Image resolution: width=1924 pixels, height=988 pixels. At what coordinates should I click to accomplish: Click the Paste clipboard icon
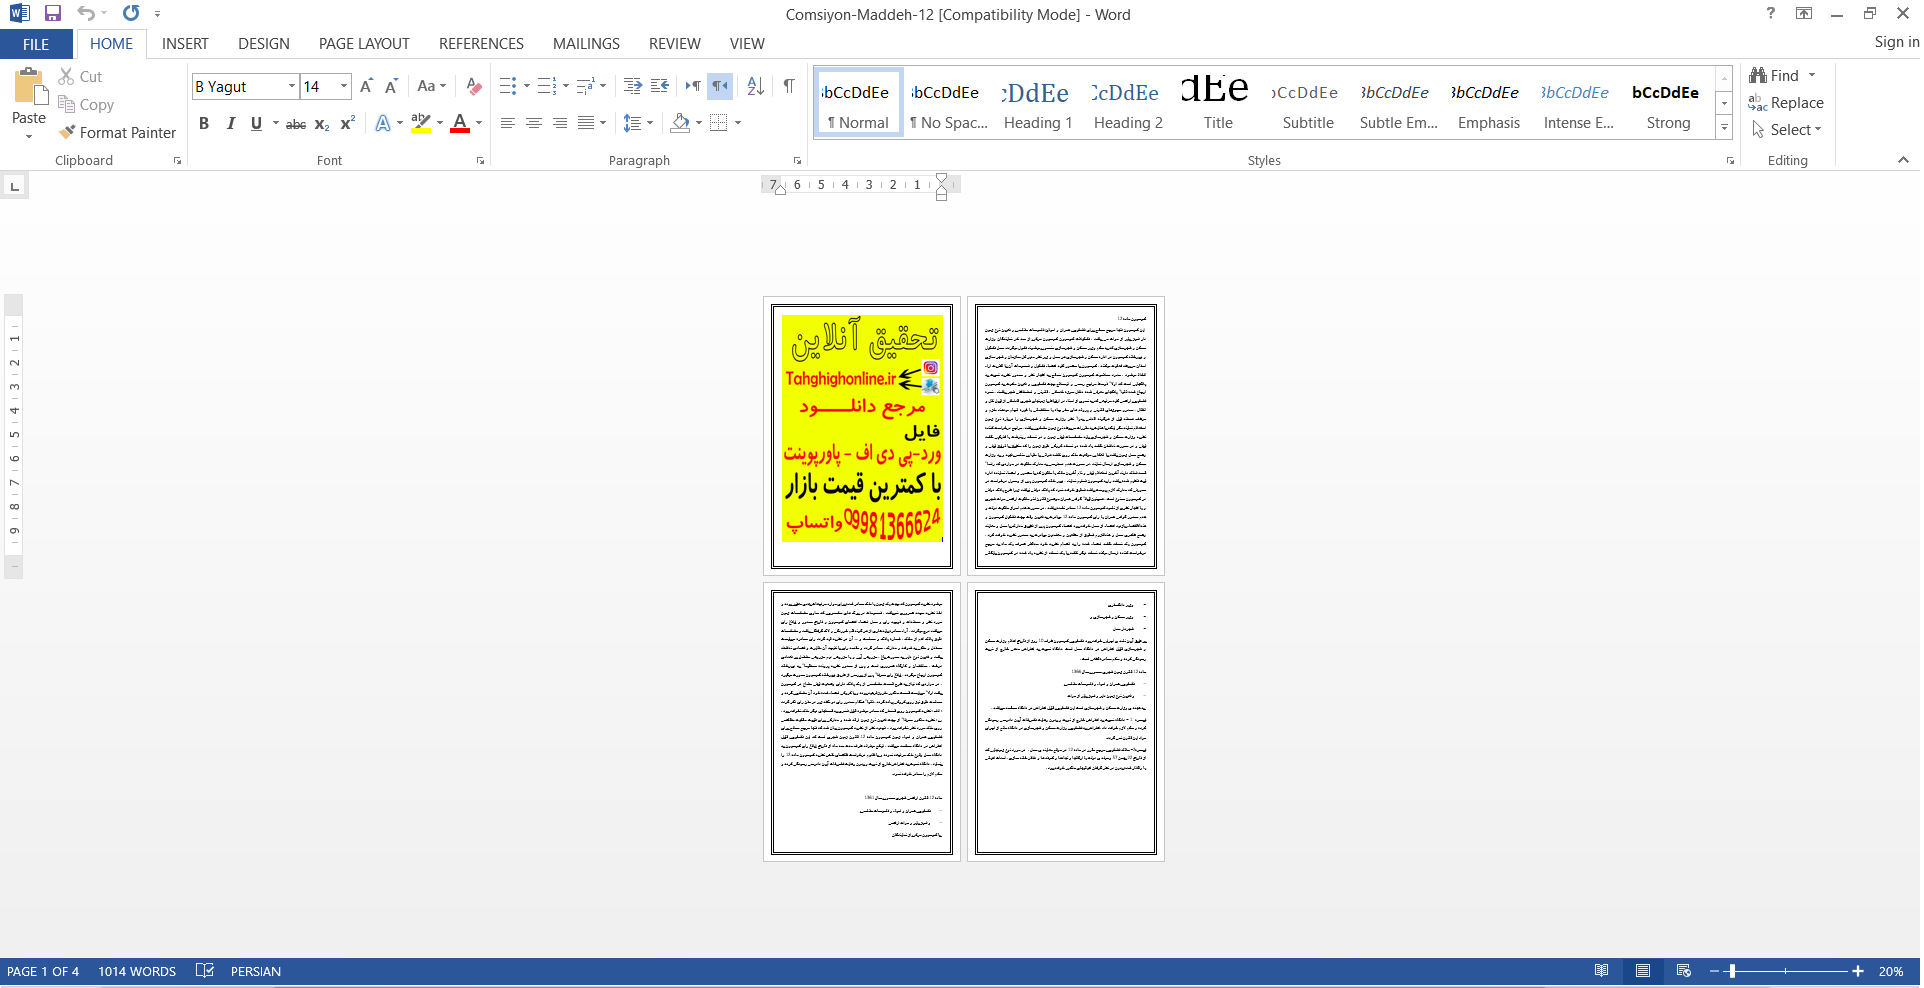click(29, 88)
